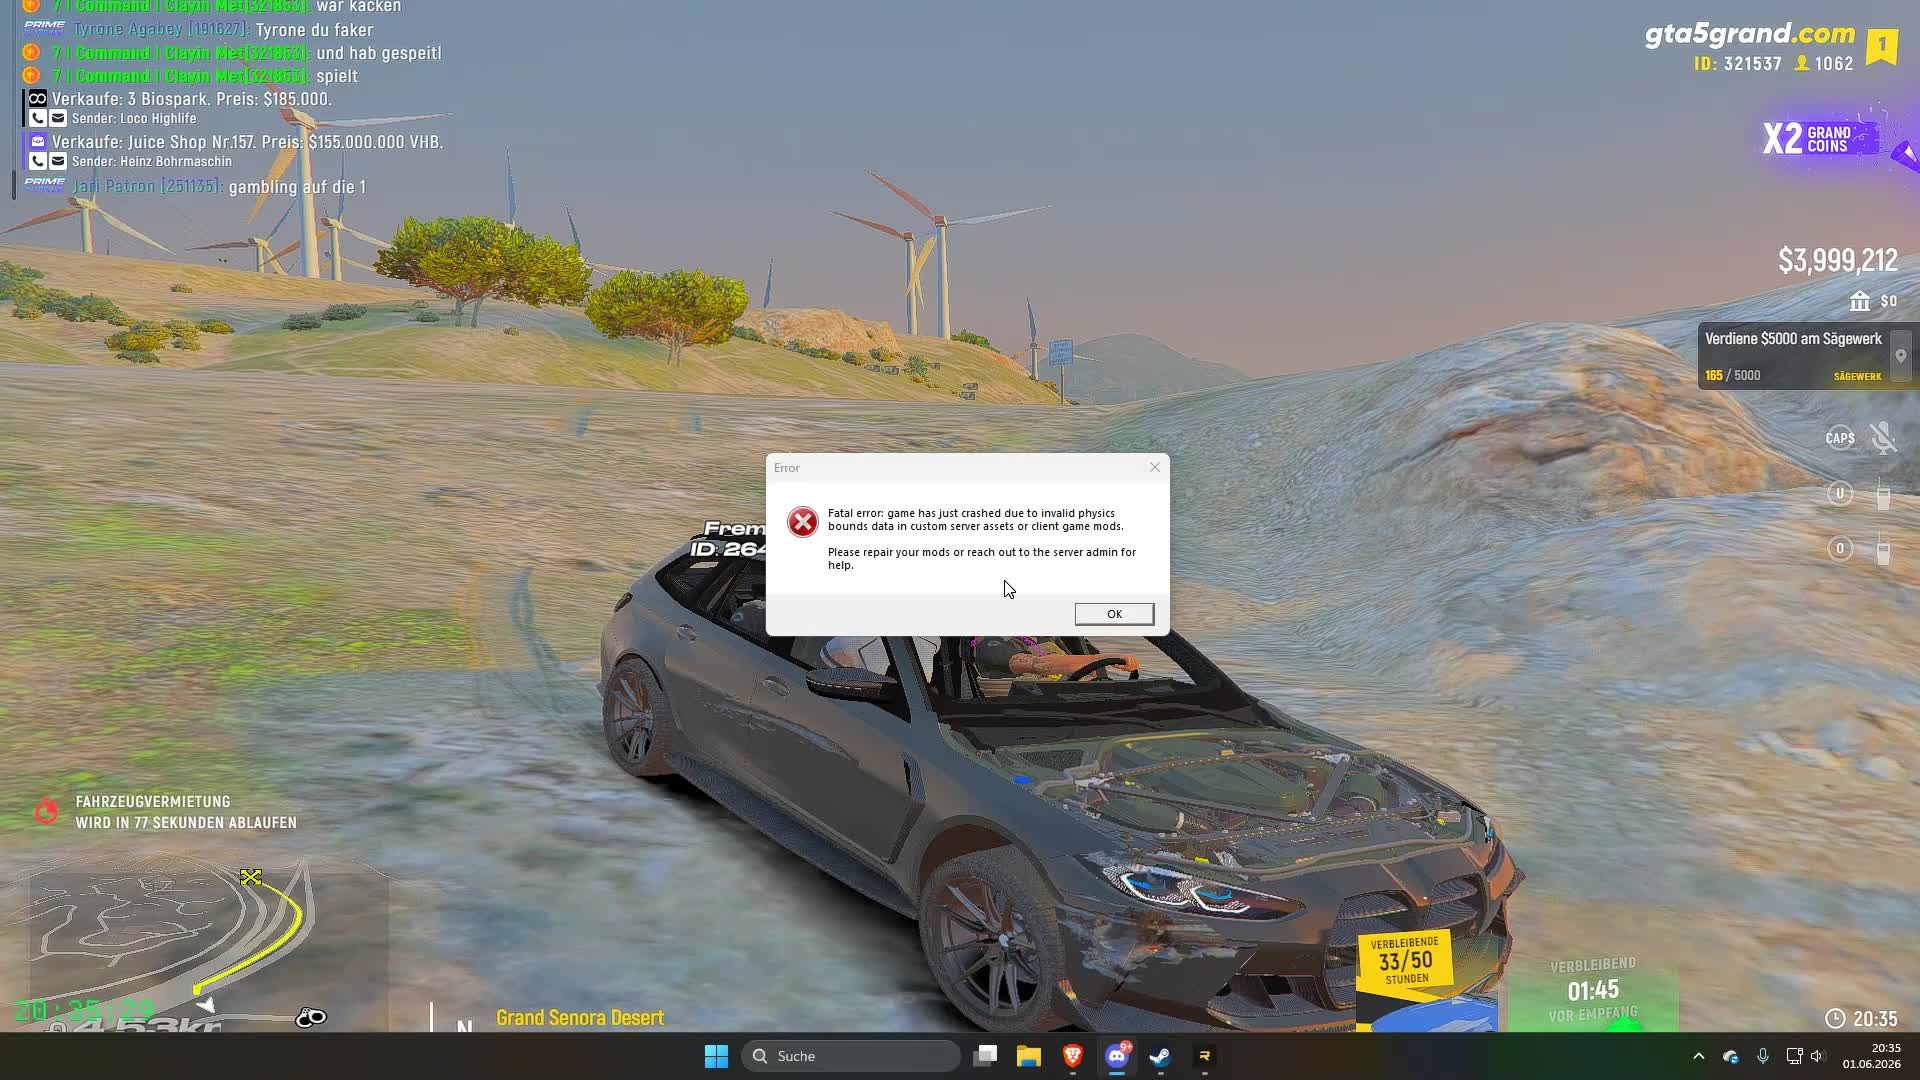Launch Brave browser from the taskbar
The width and height of the screenshot is (1920, 1080).
click(x=1073, y=1056)
